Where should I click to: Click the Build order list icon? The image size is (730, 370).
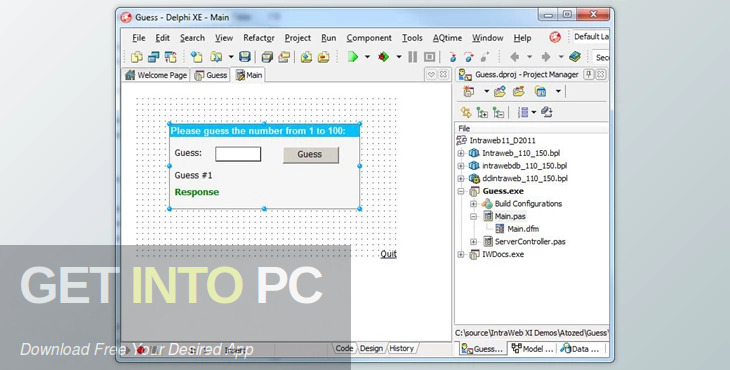click(x=523, y=112)
